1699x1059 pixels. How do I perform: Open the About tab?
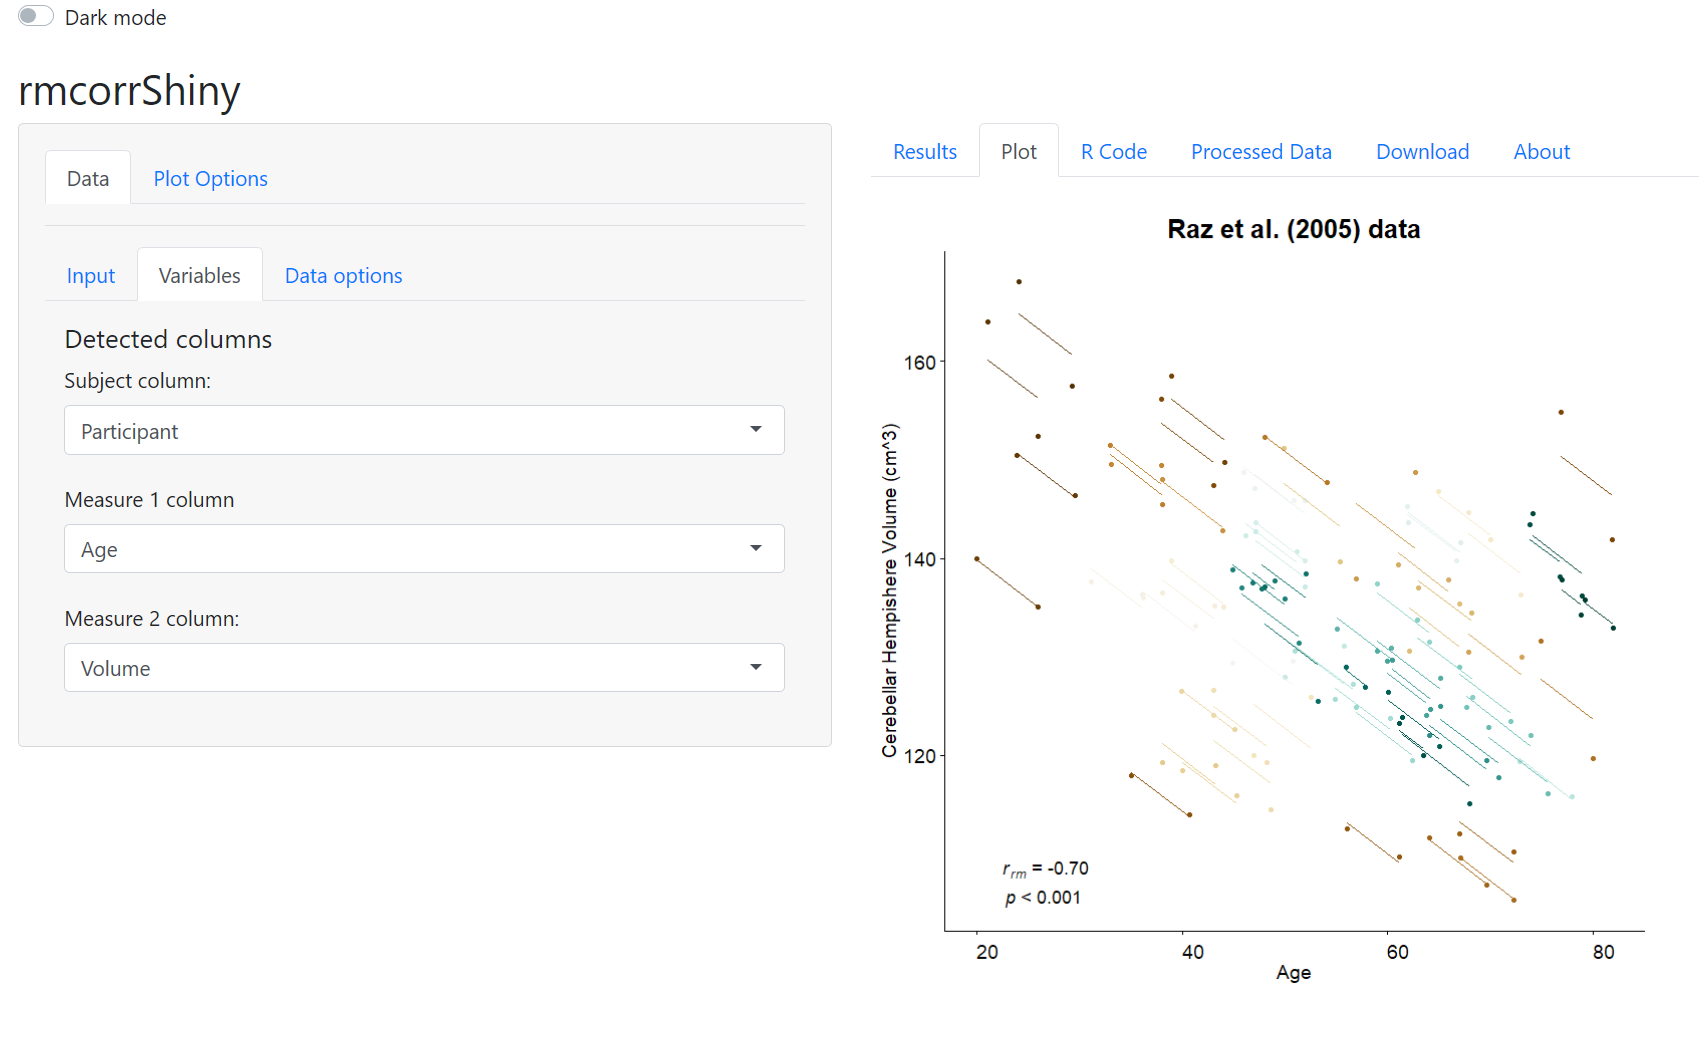[1541, 152]
